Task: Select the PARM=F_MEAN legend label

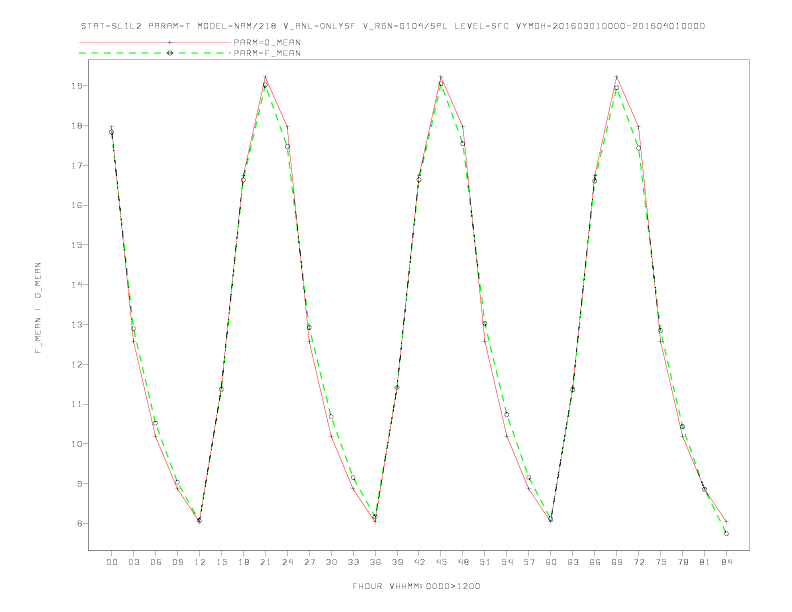Action: (x=267, y=53)
